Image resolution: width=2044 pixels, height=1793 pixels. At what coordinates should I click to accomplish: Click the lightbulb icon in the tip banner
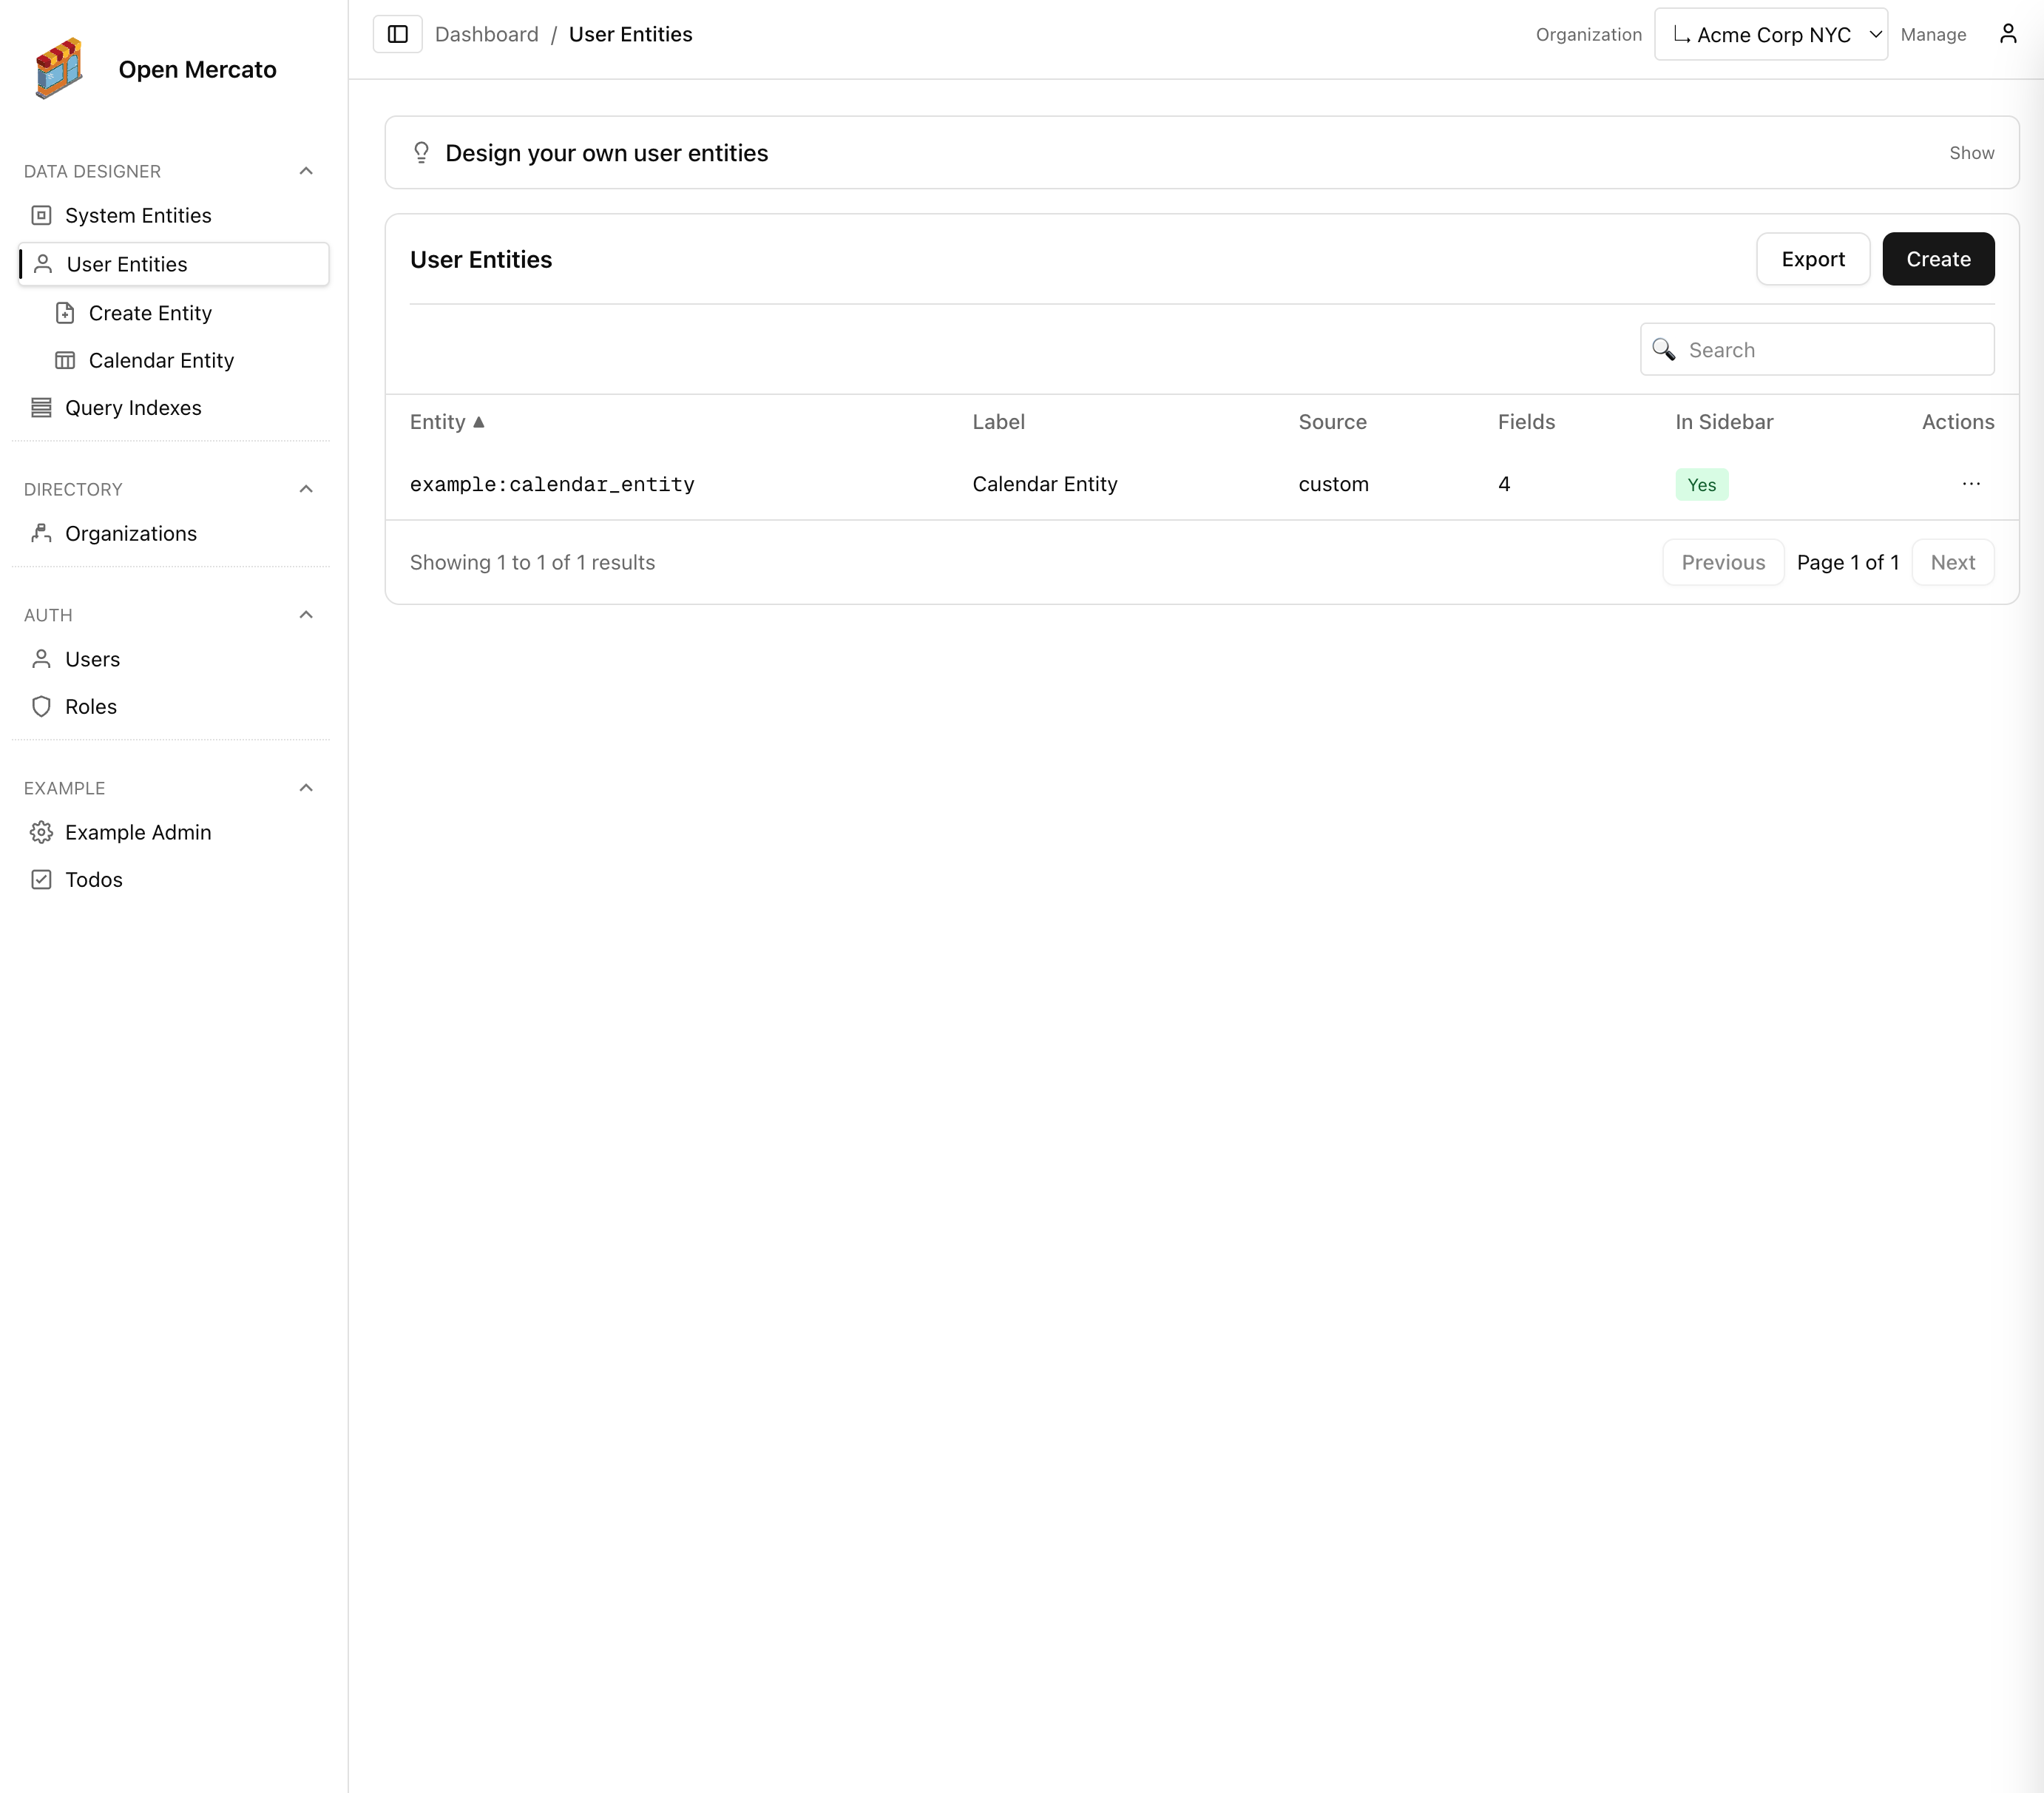pyautogui.click(x=421, y=152)
